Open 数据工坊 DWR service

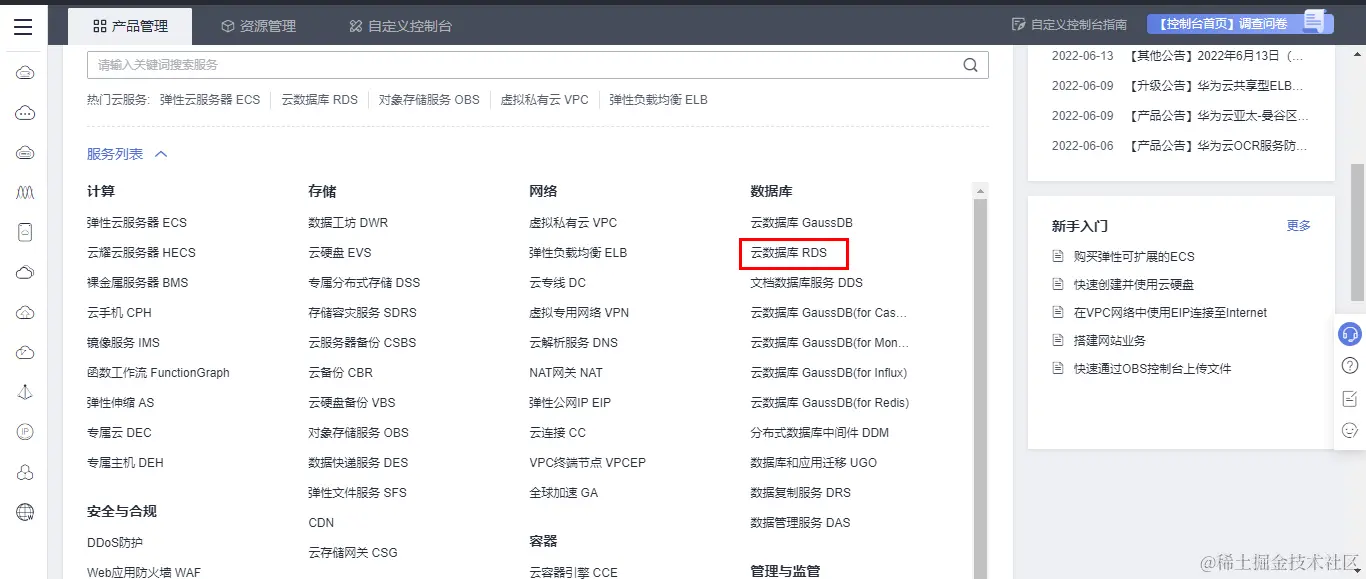coord(348,222)
